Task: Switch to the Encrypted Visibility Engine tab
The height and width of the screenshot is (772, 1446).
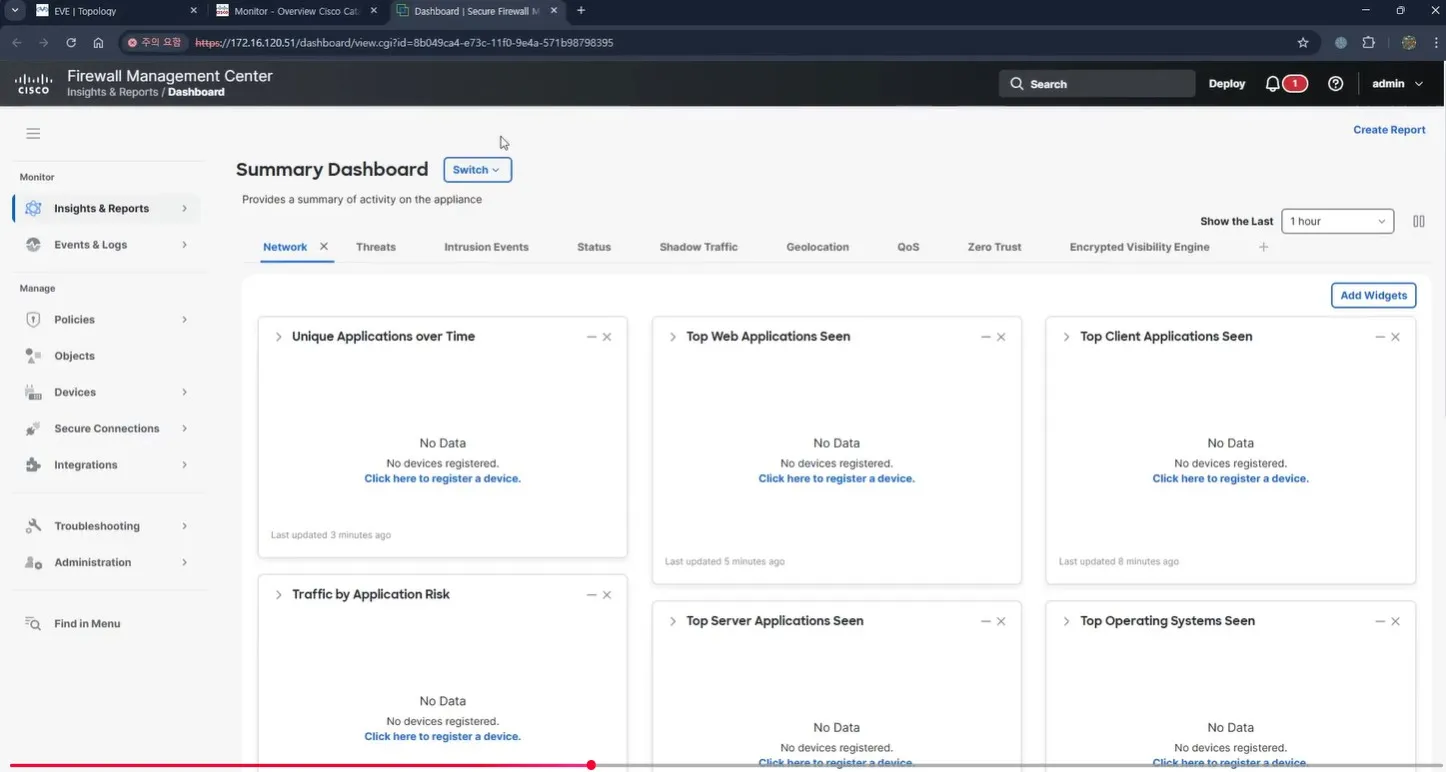Action: 1139,247
